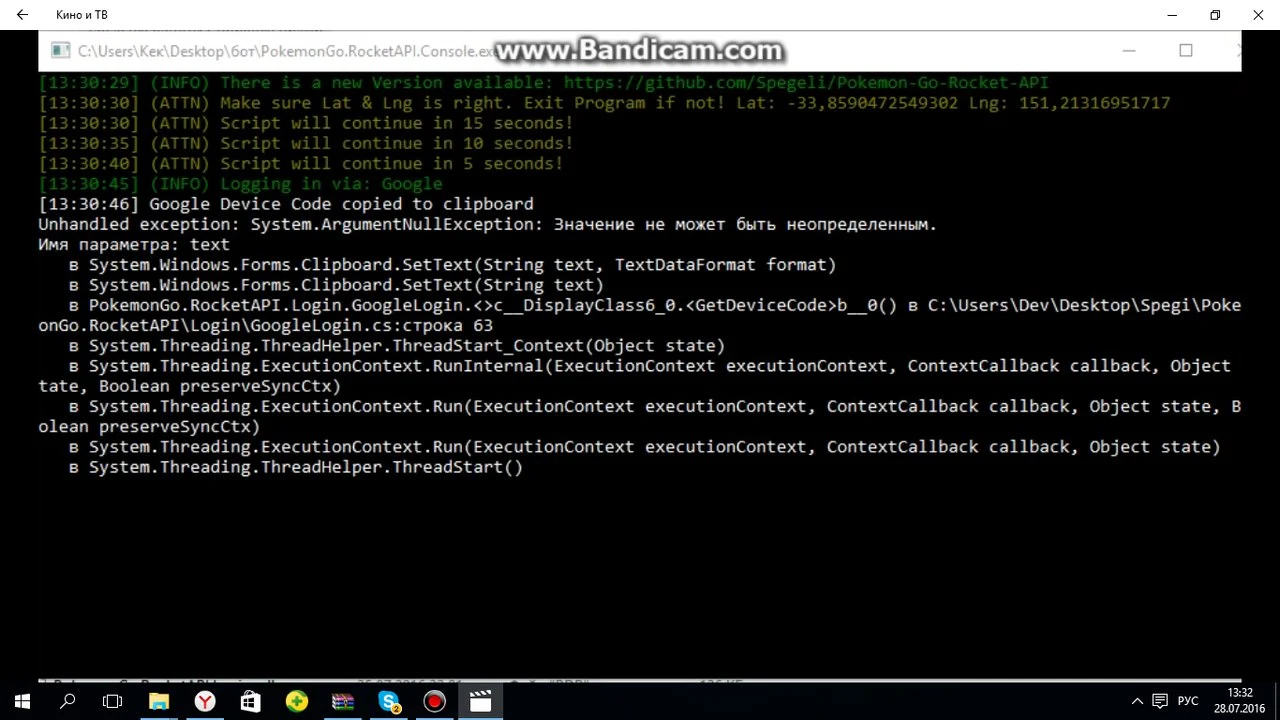Open Bandicam recorder taskbar icon
Screen dimensions: 1280x720
435,701
